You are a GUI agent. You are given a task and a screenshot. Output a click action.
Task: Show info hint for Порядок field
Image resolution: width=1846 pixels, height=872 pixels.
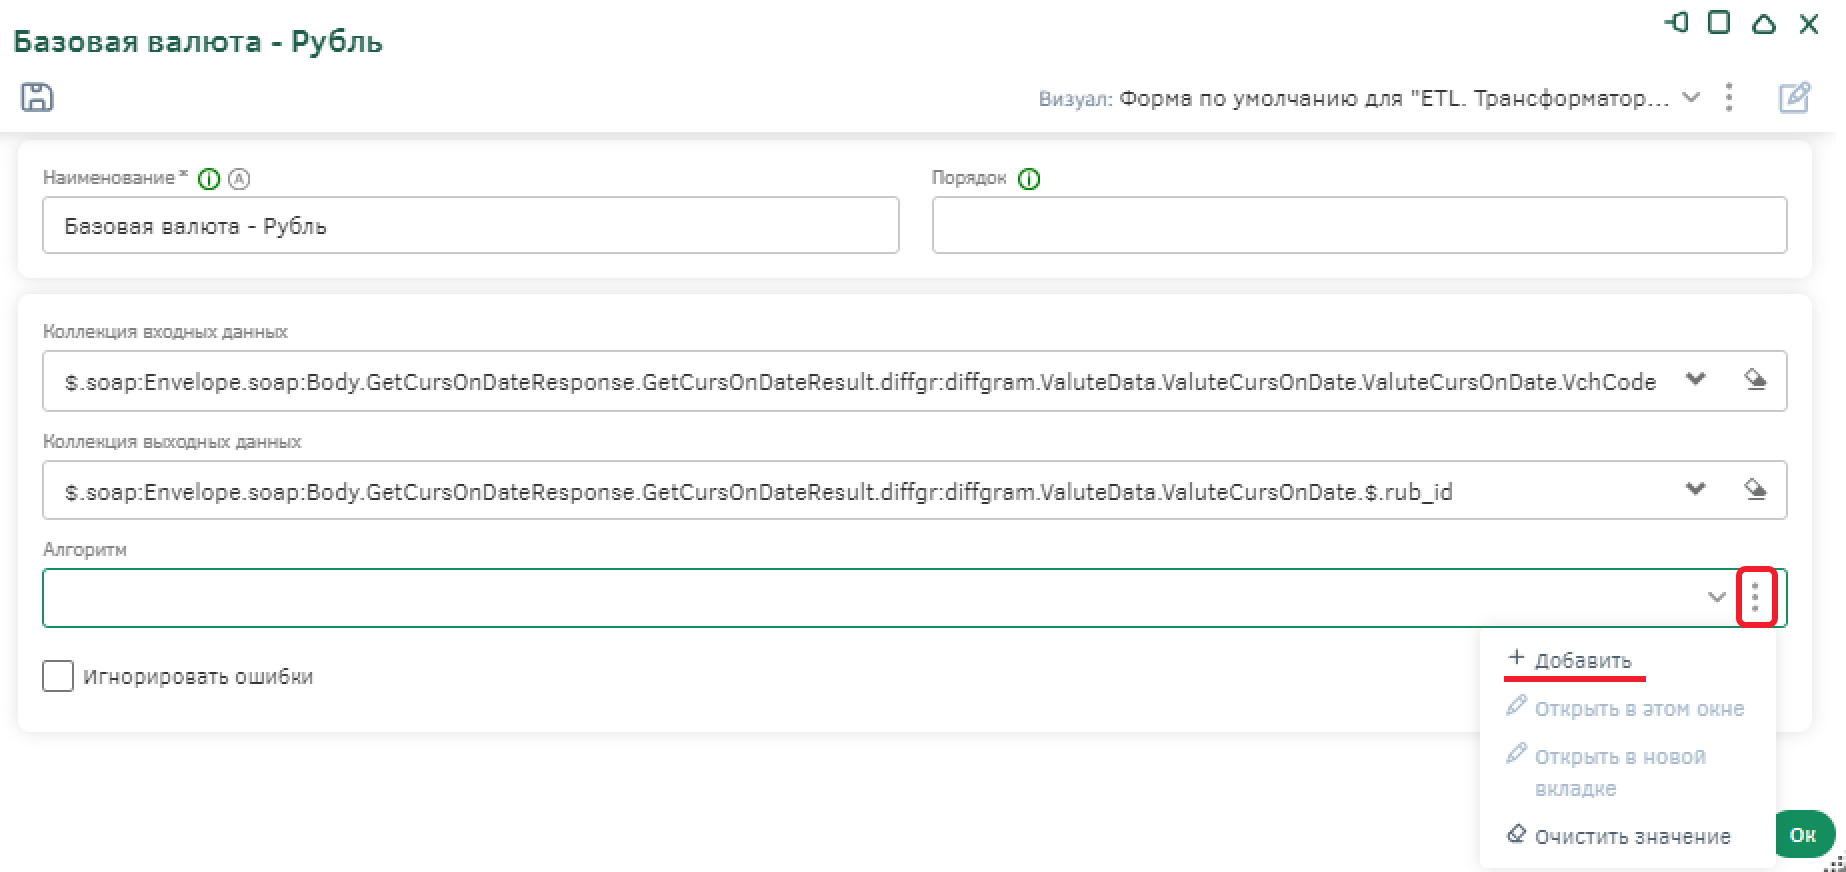point(1029,179)
